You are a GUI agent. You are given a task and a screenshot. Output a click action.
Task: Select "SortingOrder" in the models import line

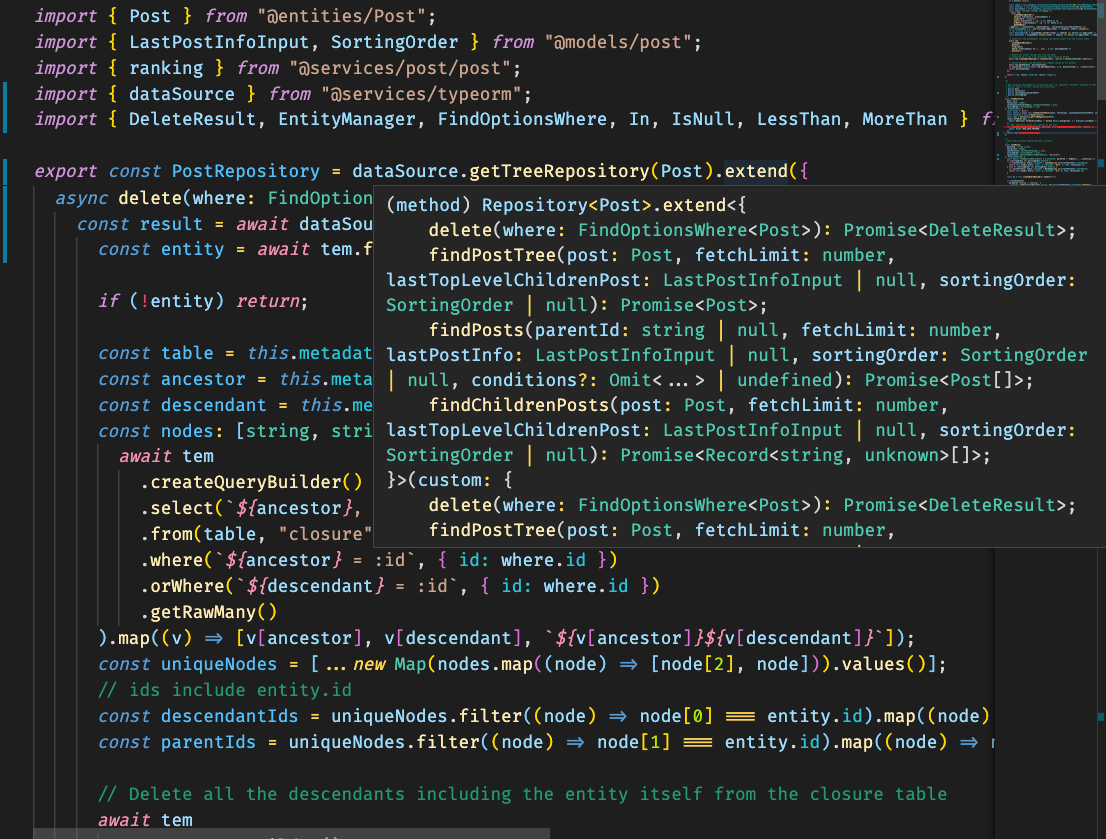[394, 42]
